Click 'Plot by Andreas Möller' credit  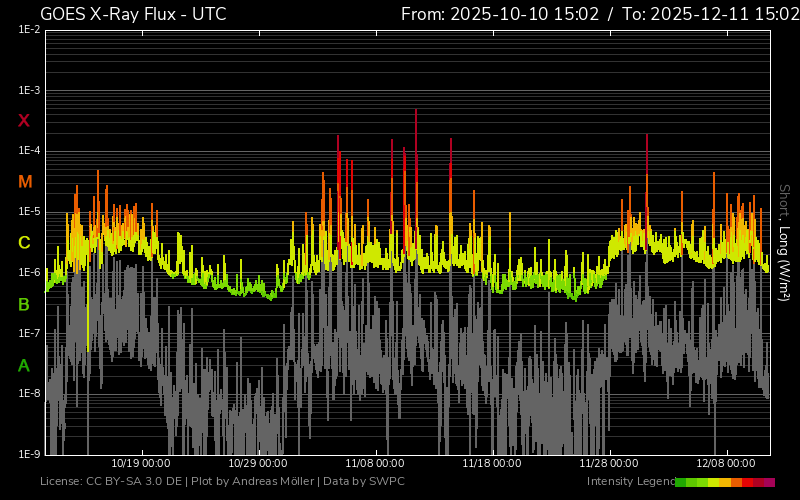tap(253, 481)
